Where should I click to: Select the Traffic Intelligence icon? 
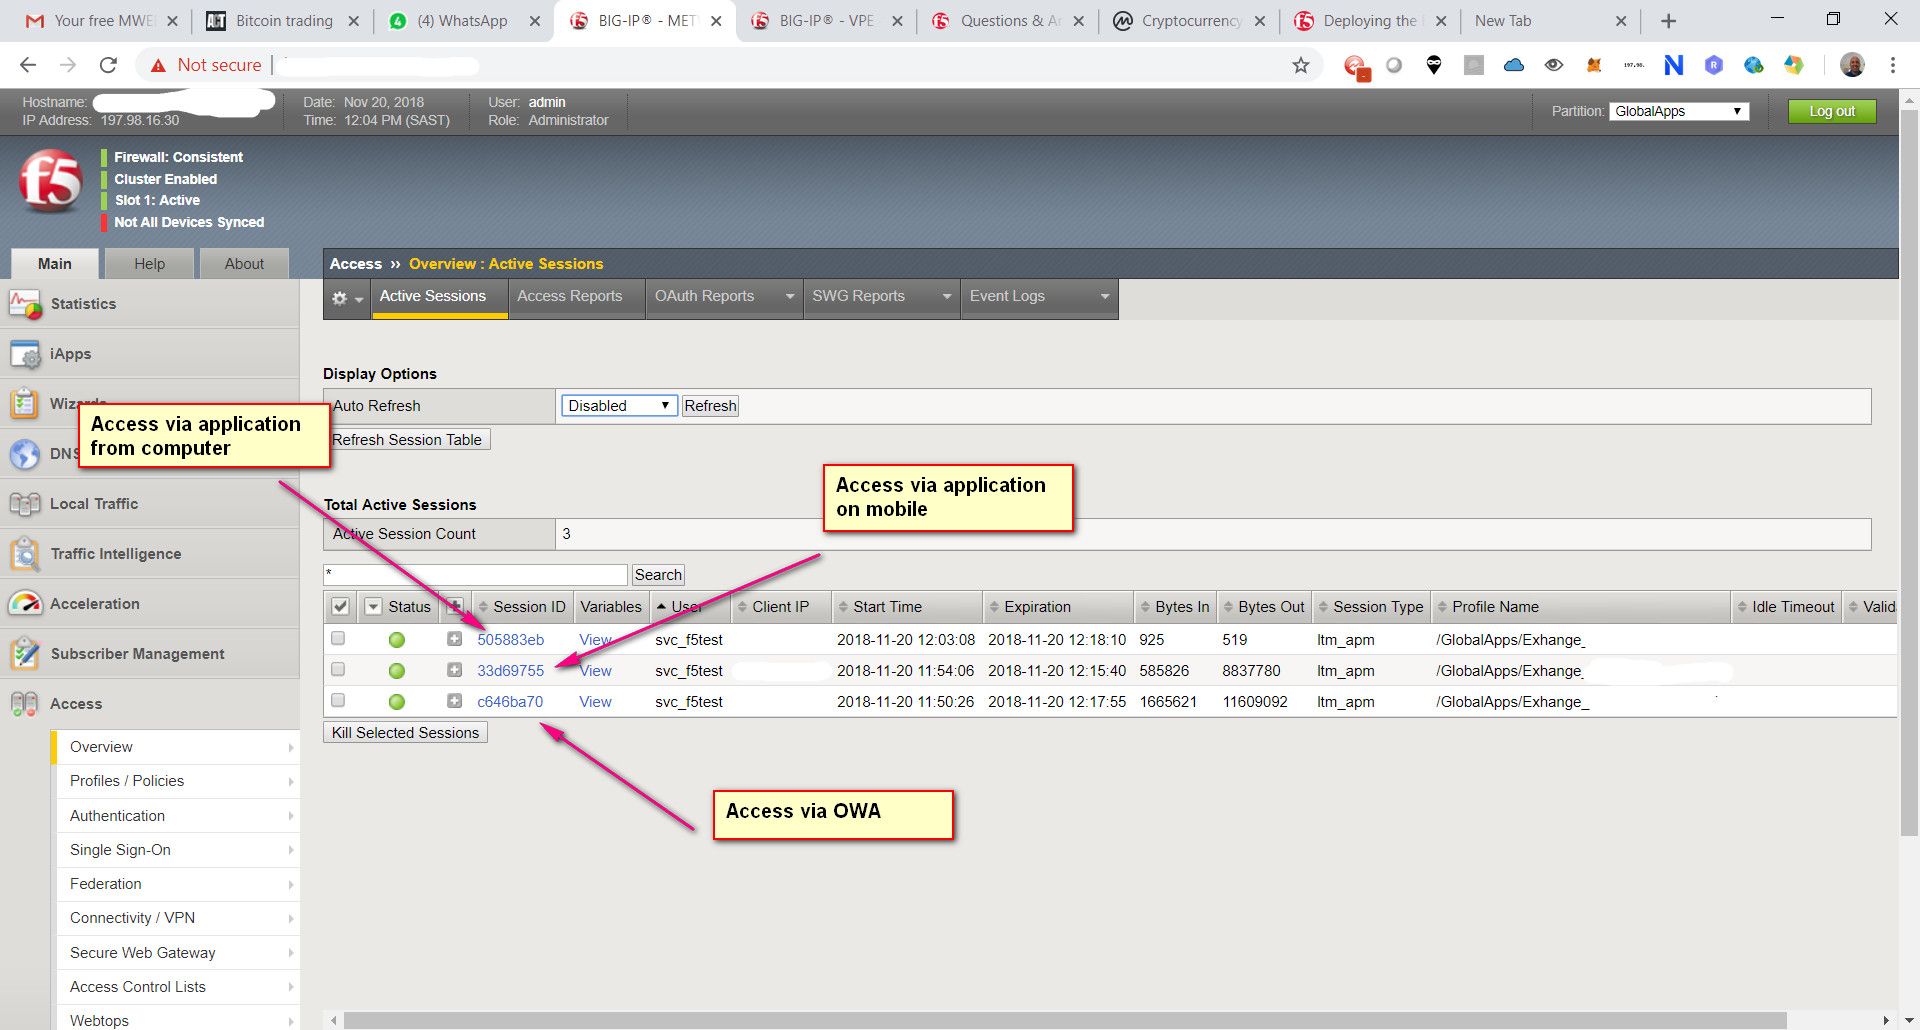[25, 553]
